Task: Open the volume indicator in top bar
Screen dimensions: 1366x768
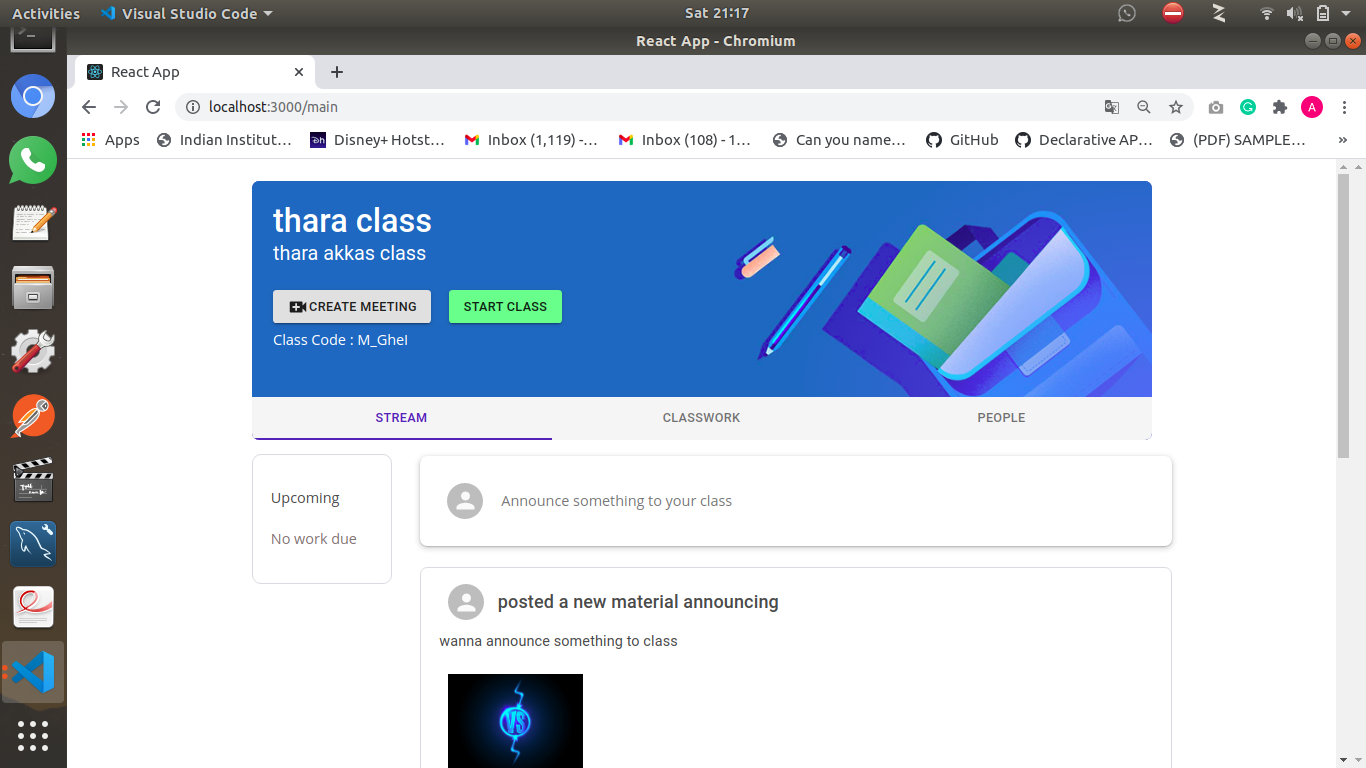Action: (1295, 13)
